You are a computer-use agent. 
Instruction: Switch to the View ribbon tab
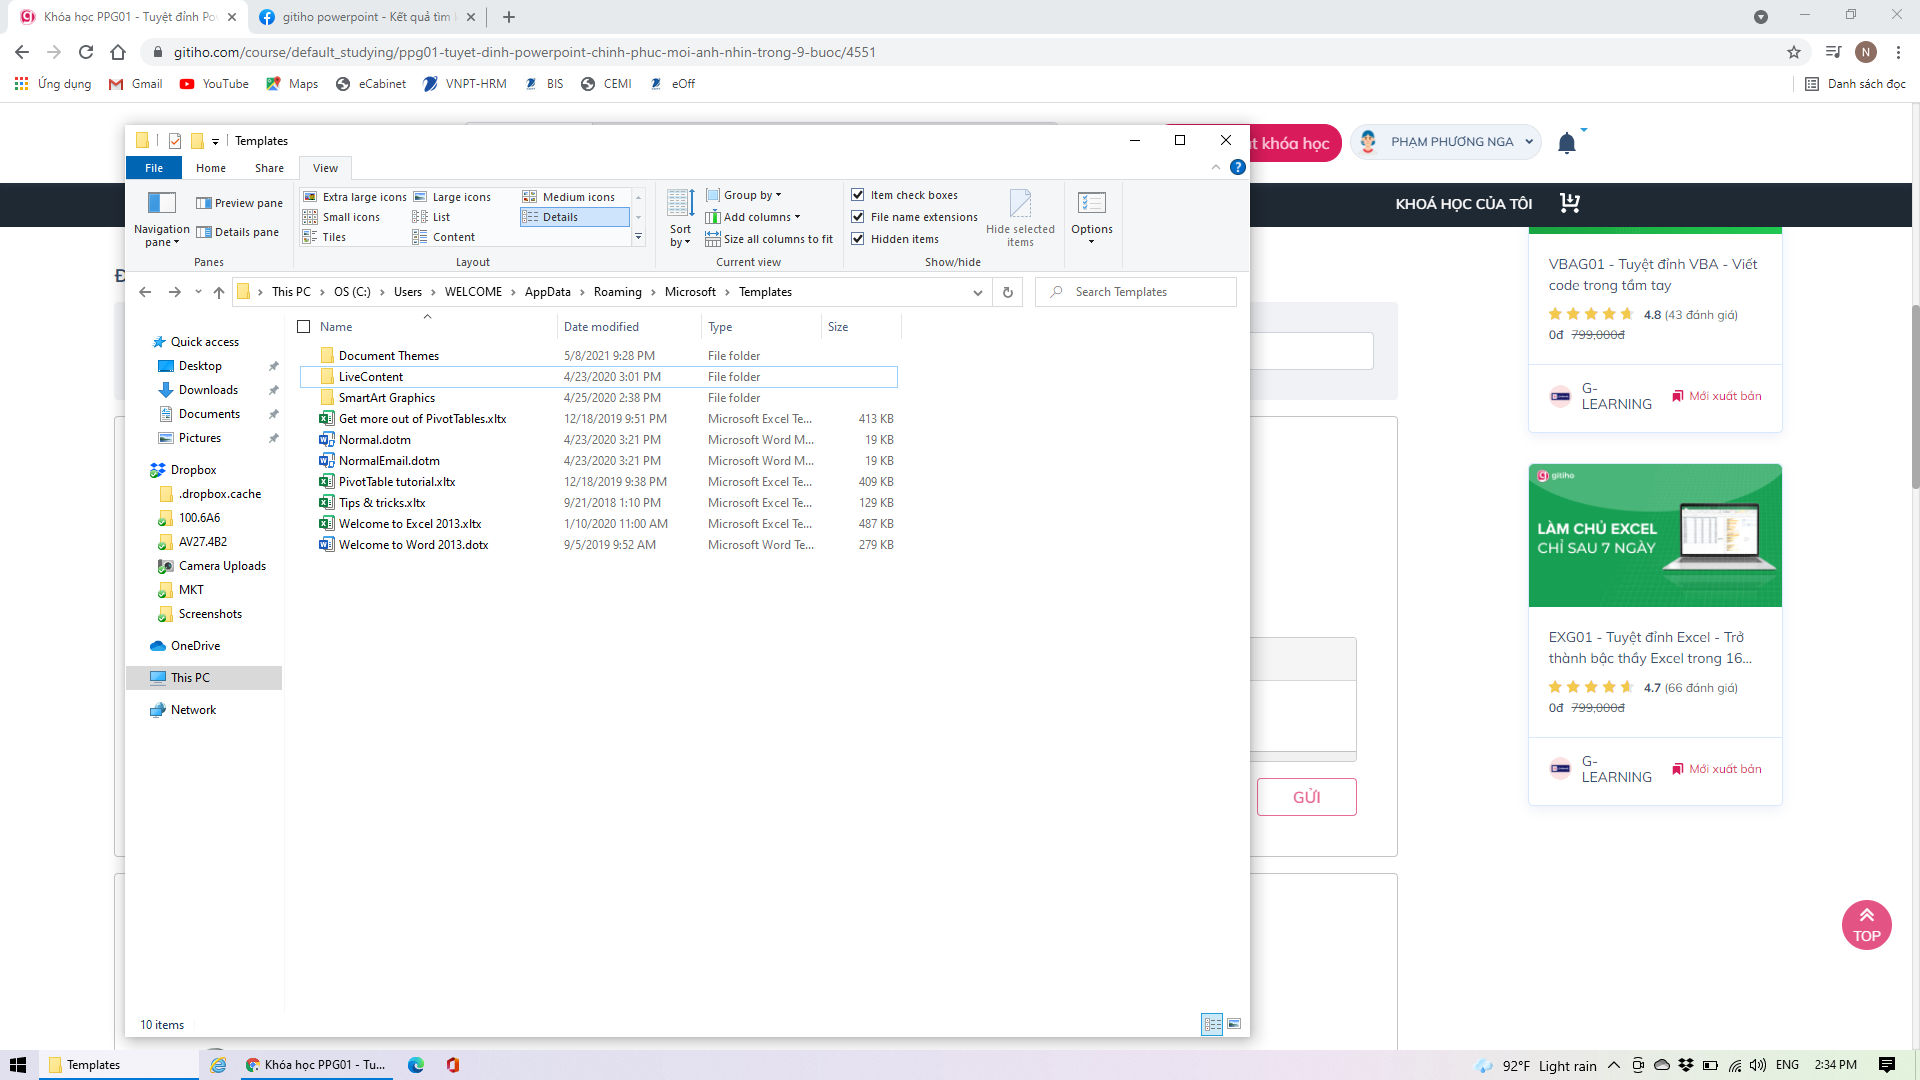point(325,168)
